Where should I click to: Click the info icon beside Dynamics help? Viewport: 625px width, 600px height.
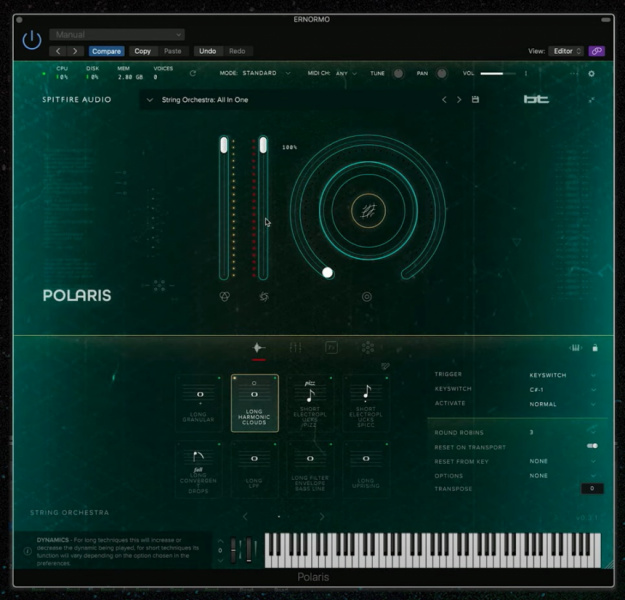click(28, 551)
